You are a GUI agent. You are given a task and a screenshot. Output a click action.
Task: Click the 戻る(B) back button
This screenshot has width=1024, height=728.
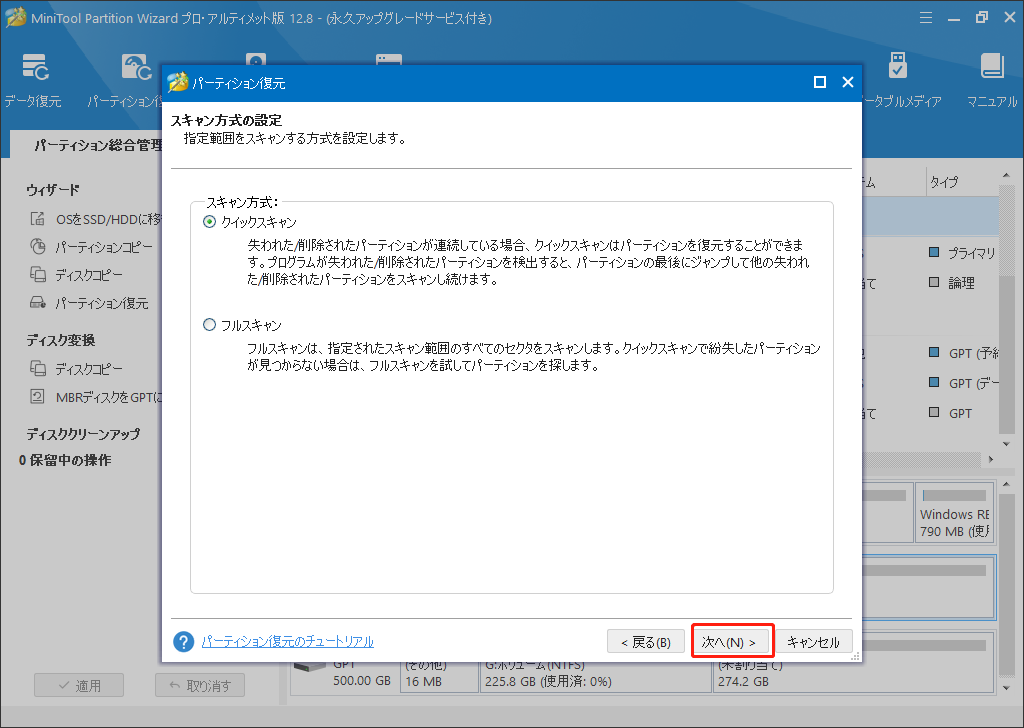(645, 642)
